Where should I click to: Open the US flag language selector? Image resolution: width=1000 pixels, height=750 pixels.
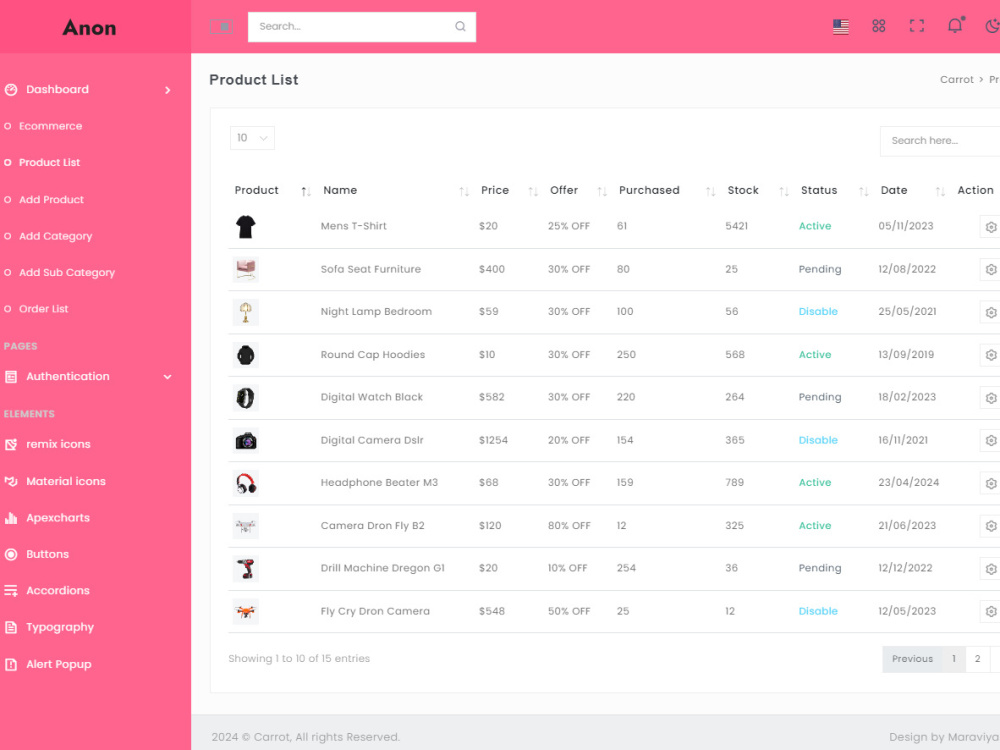pos(841,26)
